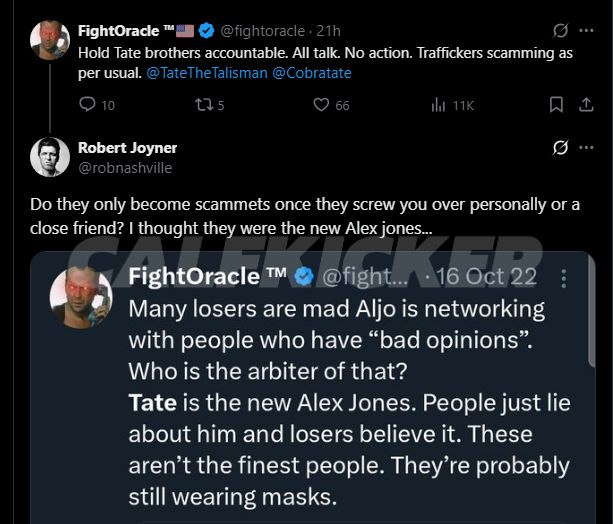
Task: Like the FightOracle tweet
Action: coord(321,105)
